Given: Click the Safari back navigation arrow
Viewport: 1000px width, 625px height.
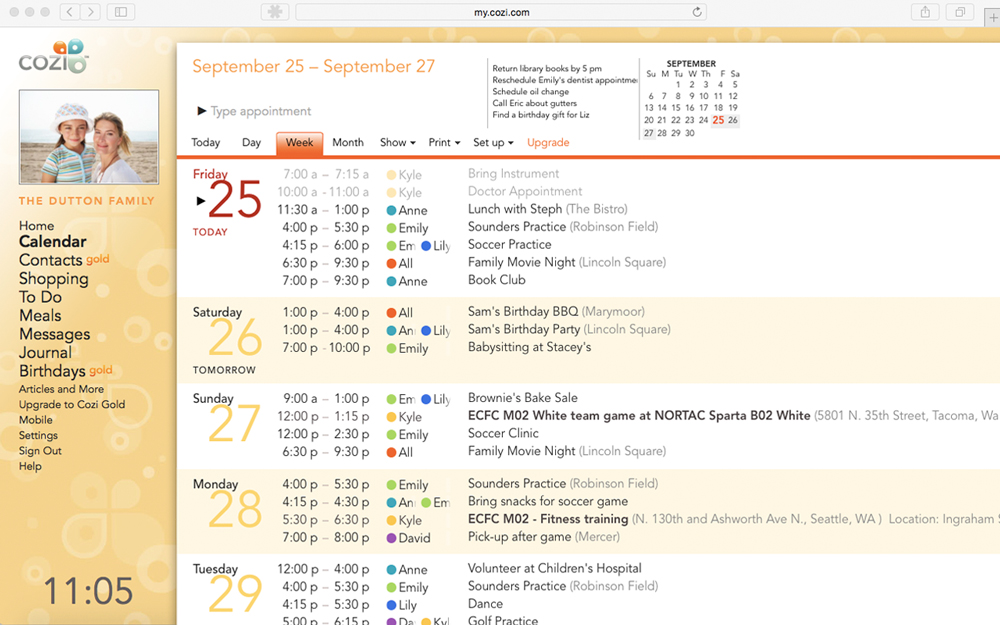Looking at the screenshot, I should point(70,11).
